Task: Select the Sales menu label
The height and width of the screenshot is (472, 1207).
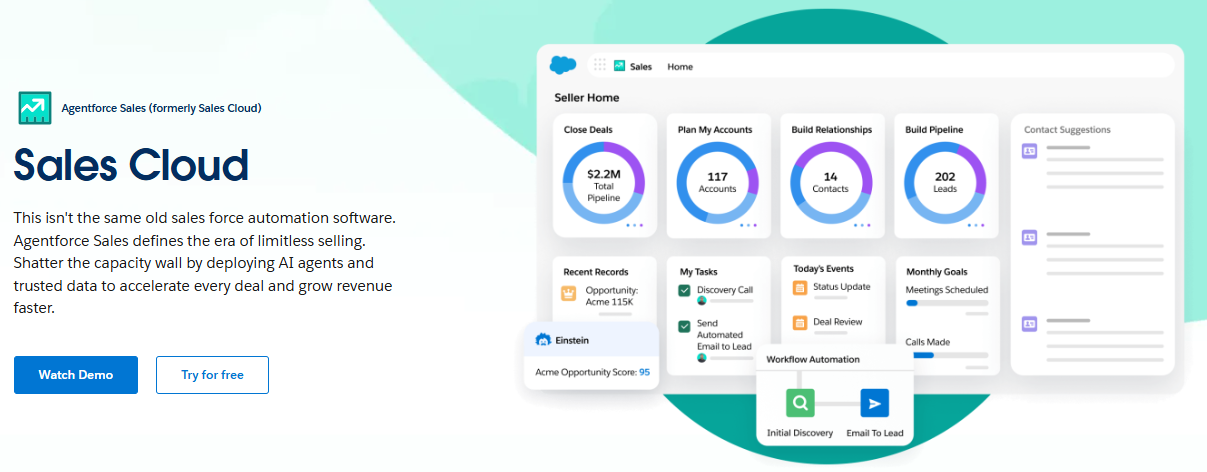Action: tap(641, 67)
